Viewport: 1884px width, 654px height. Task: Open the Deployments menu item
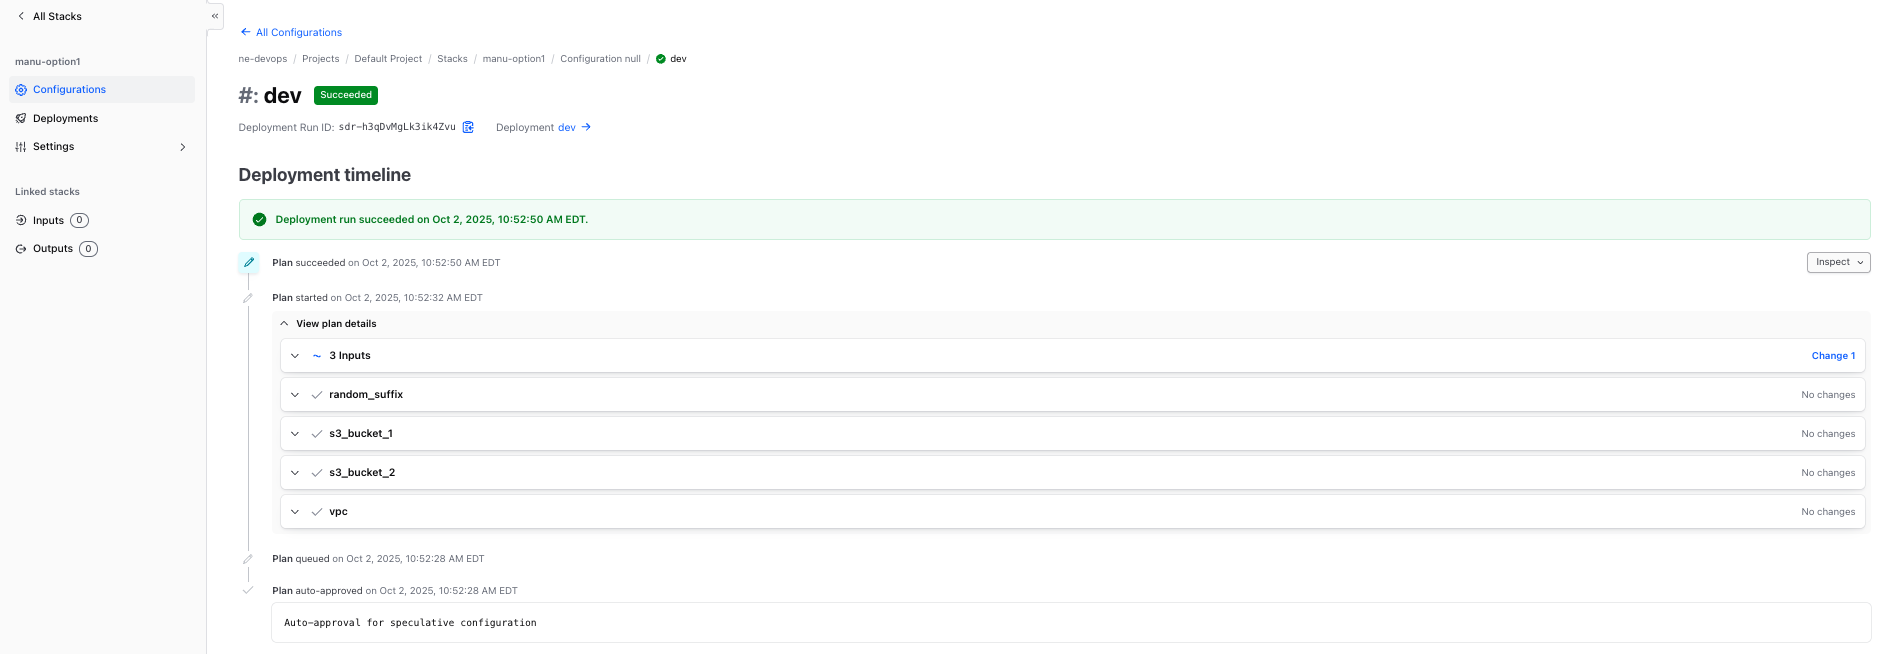66,118
